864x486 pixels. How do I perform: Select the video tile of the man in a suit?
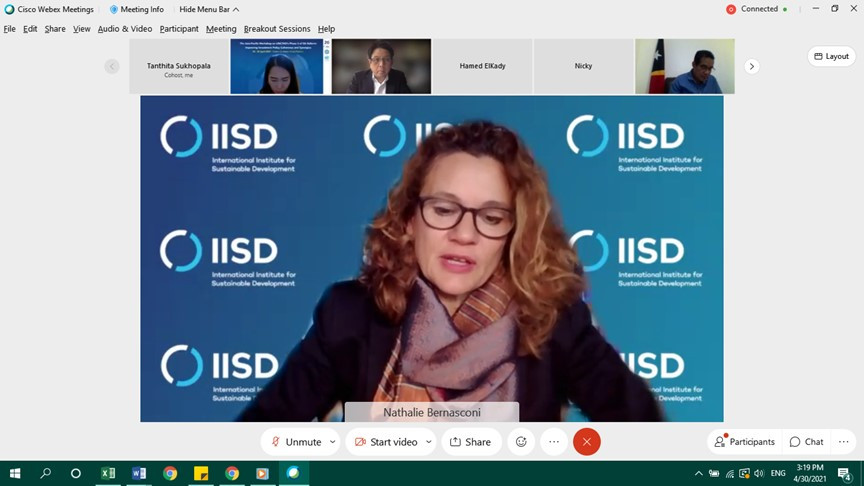[x=381, y=66]
